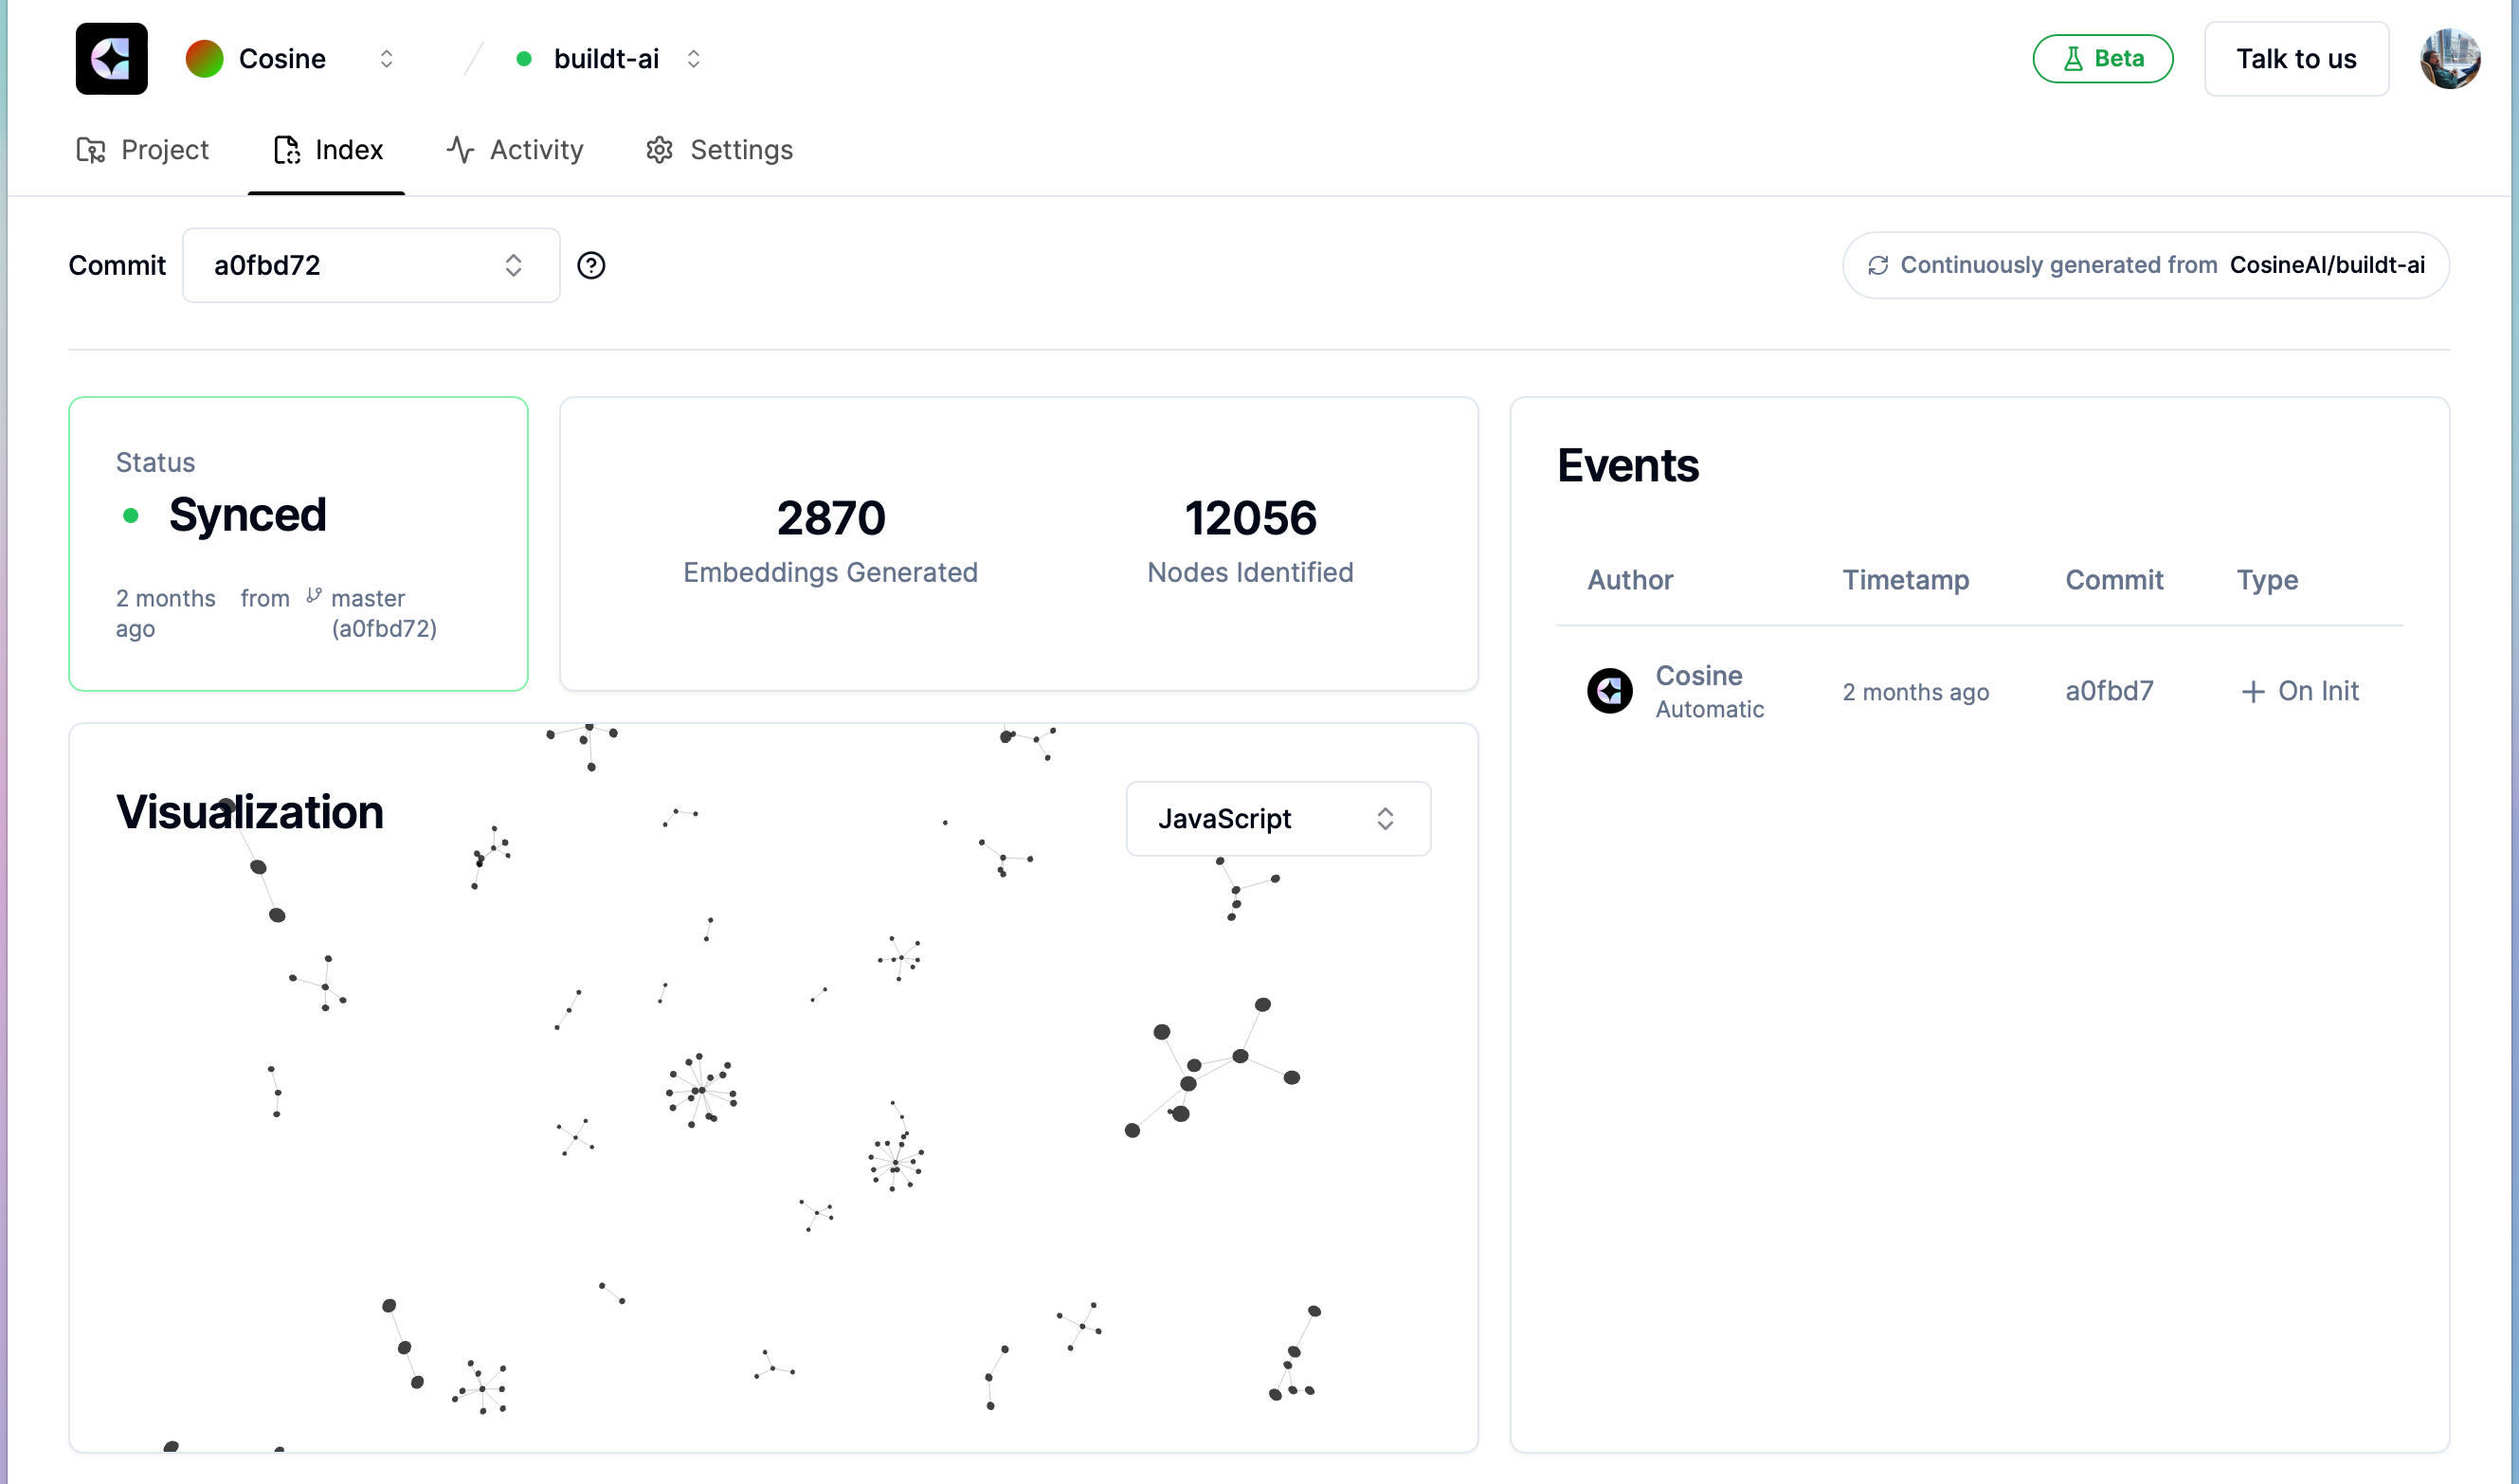Click the 12056 Nodes Identified value
This screenshot has height=1484, width=2519.
(x=1250, y=518)
